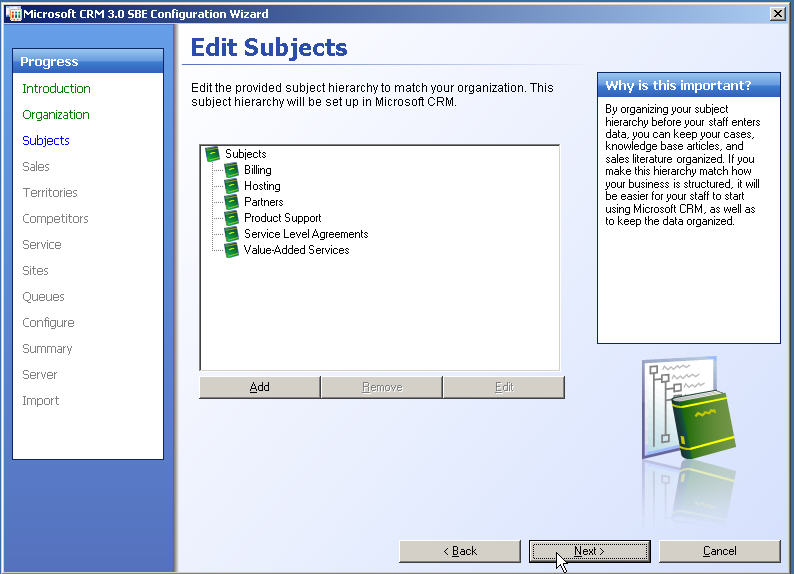Select Value-Added Services in the tree
The image size is (794, 574).
[x=296, y=250]
